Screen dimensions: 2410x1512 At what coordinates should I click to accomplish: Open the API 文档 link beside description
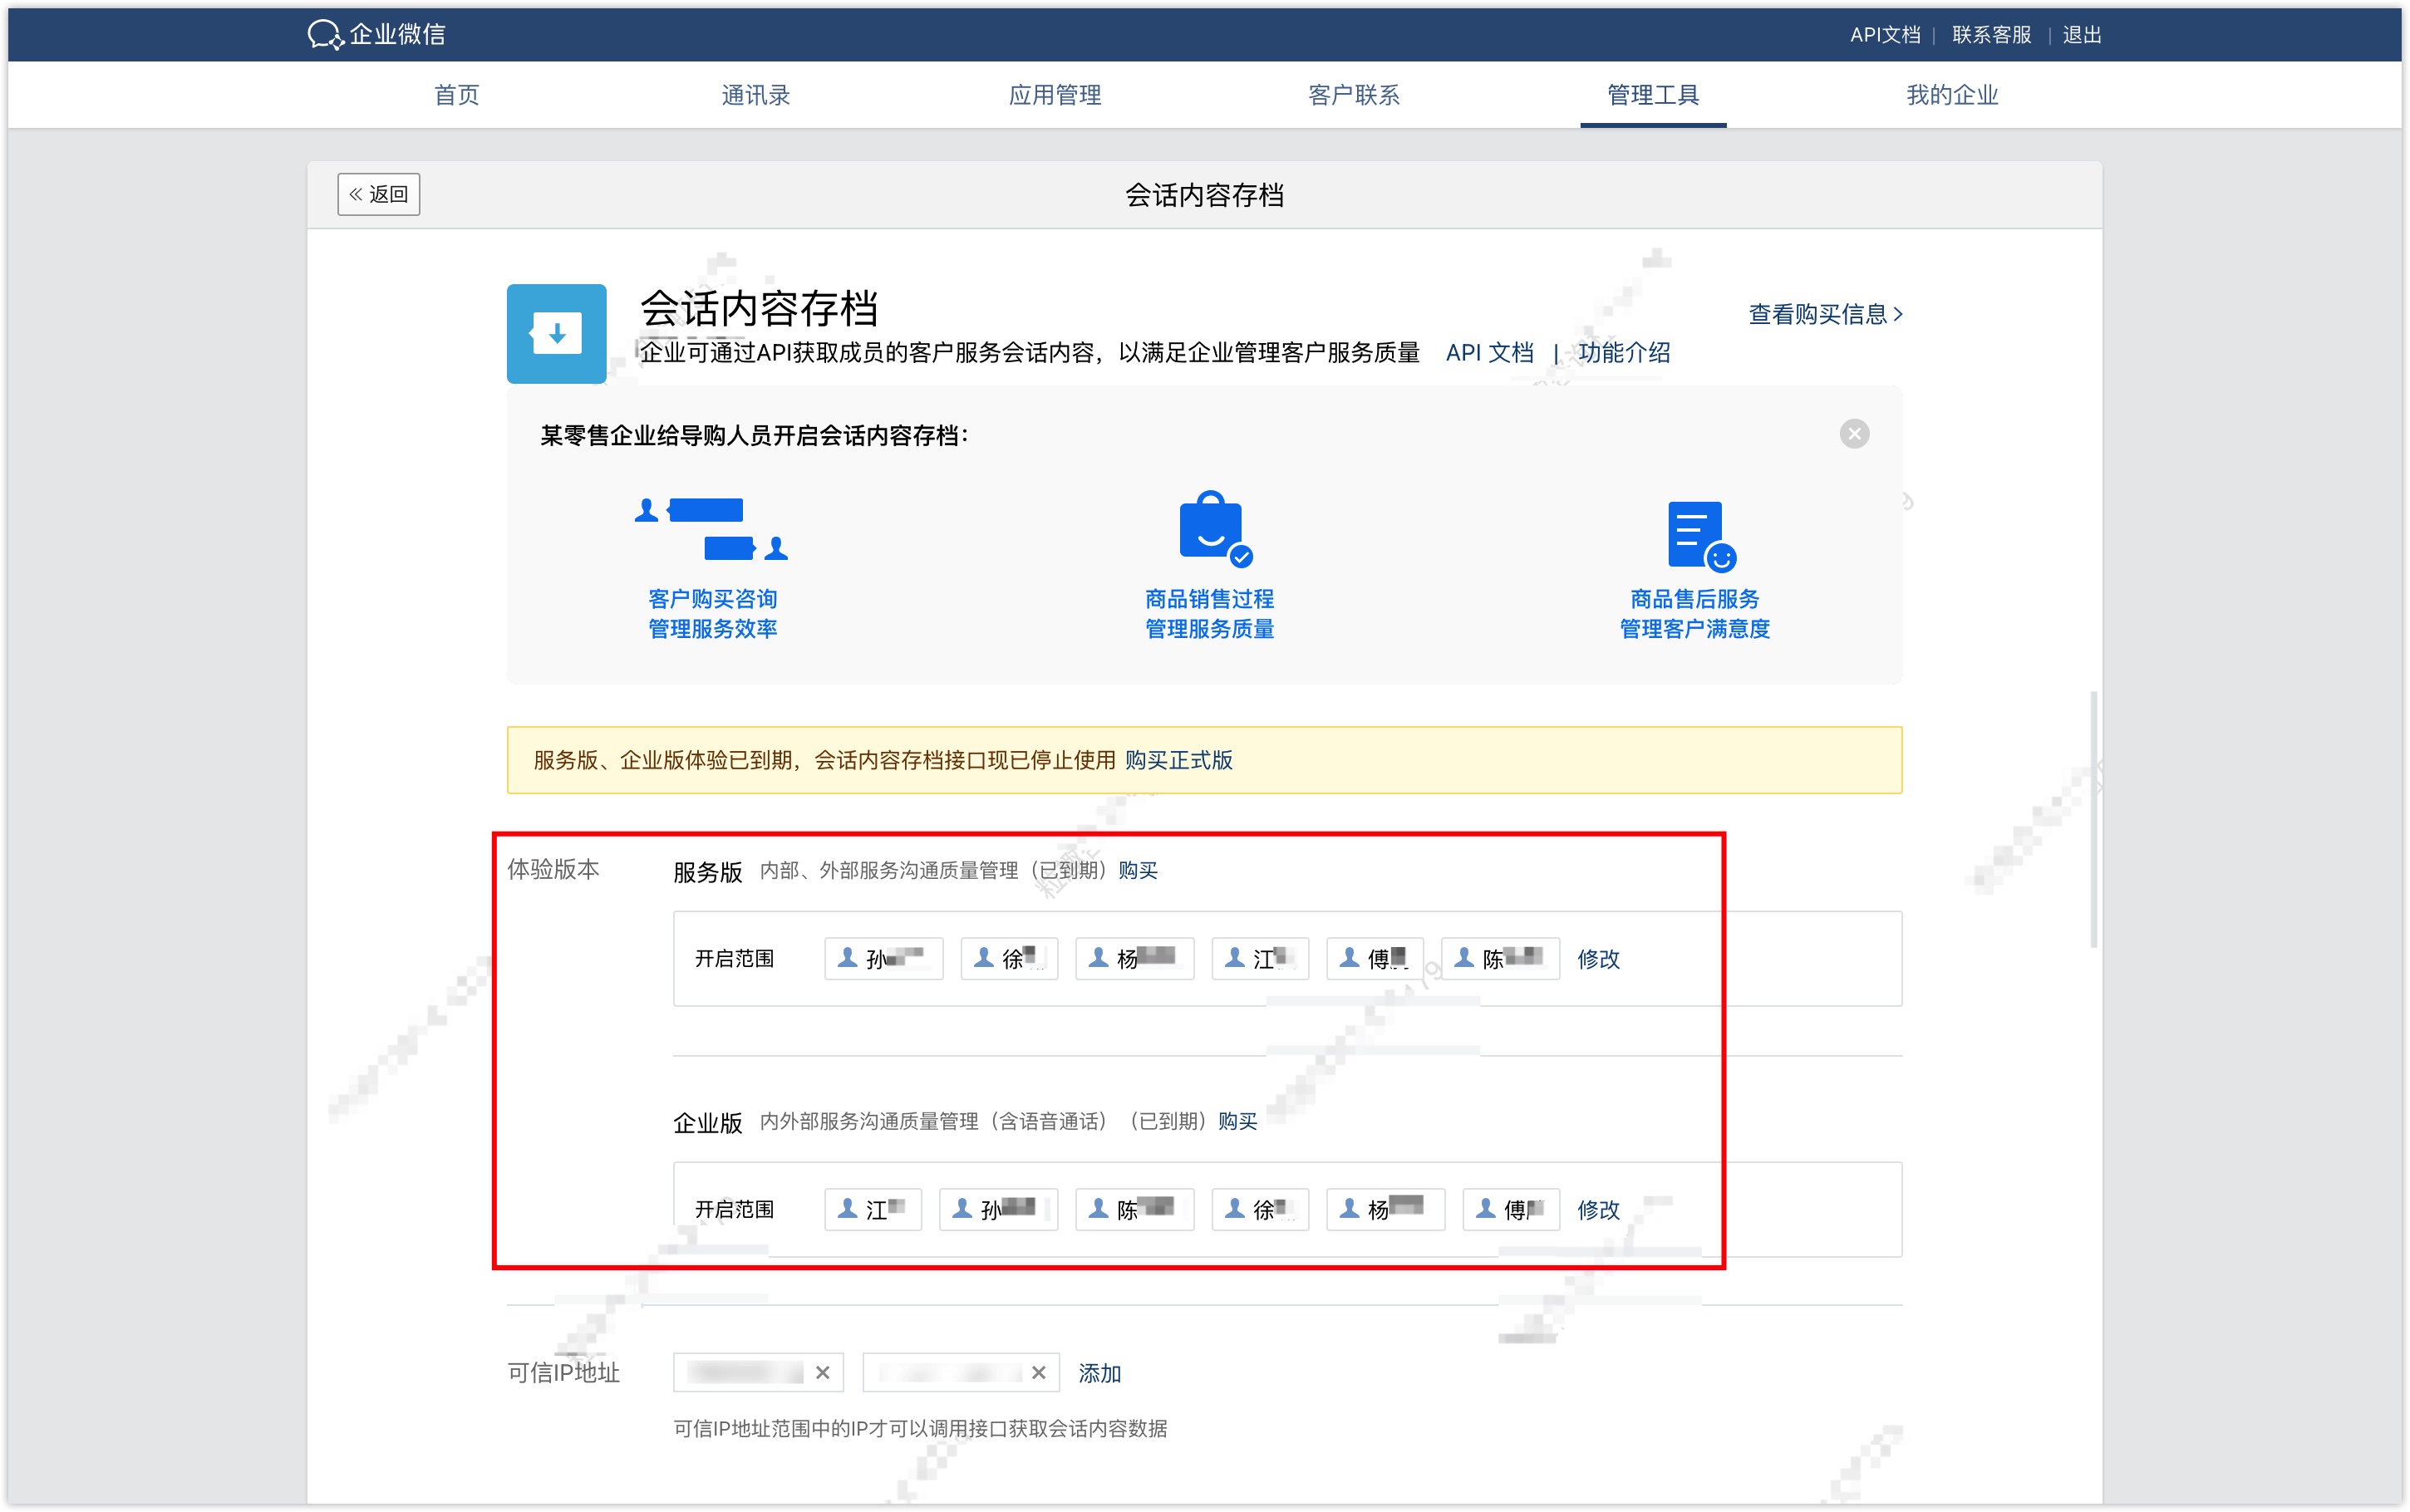click(1489, 352)
